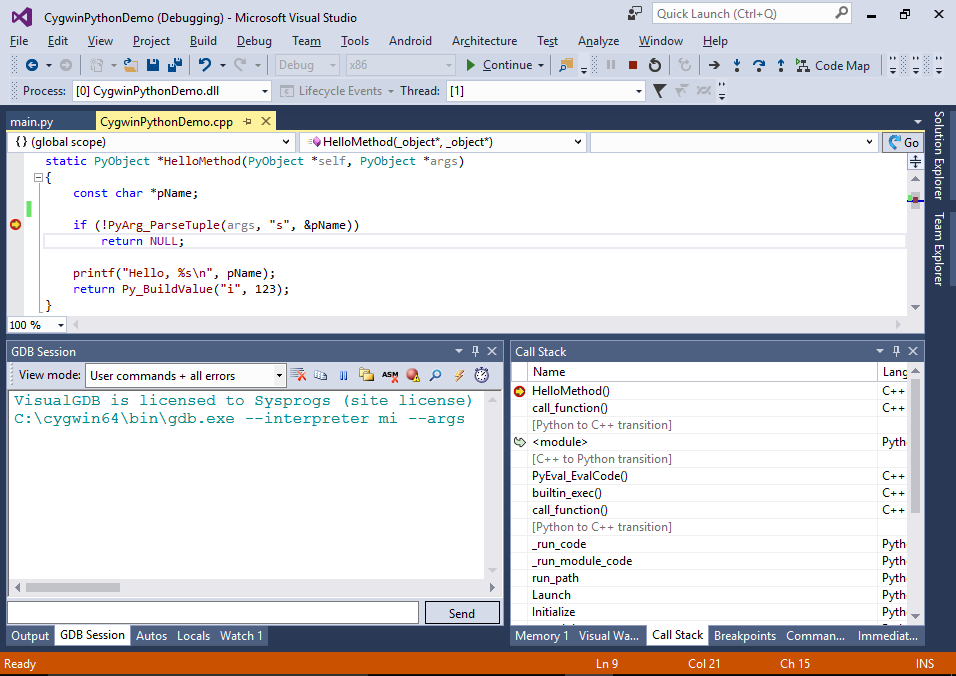The height and width of the screenshot is (676, 956).
Task: Click the ASM icon in GDB Session
Action: point(390,375)
